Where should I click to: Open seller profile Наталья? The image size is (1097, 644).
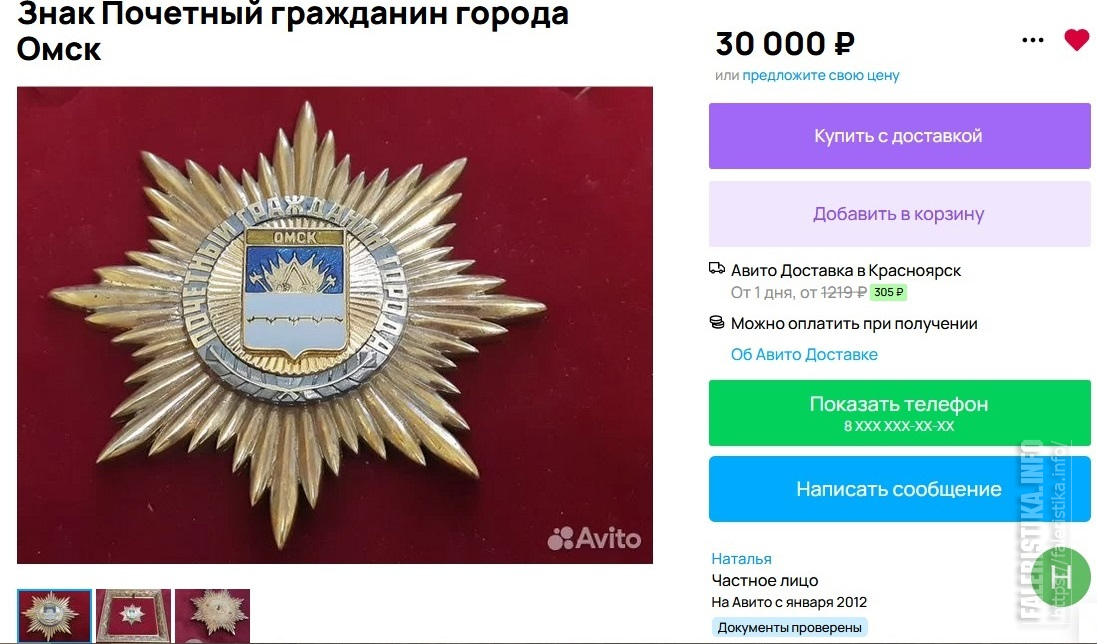[742, 559]
